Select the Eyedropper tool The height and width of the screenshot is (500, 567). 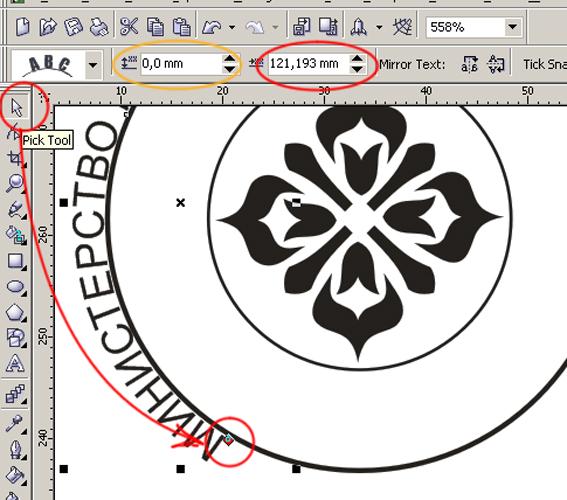pyautogui.click(x=14, y=423)
